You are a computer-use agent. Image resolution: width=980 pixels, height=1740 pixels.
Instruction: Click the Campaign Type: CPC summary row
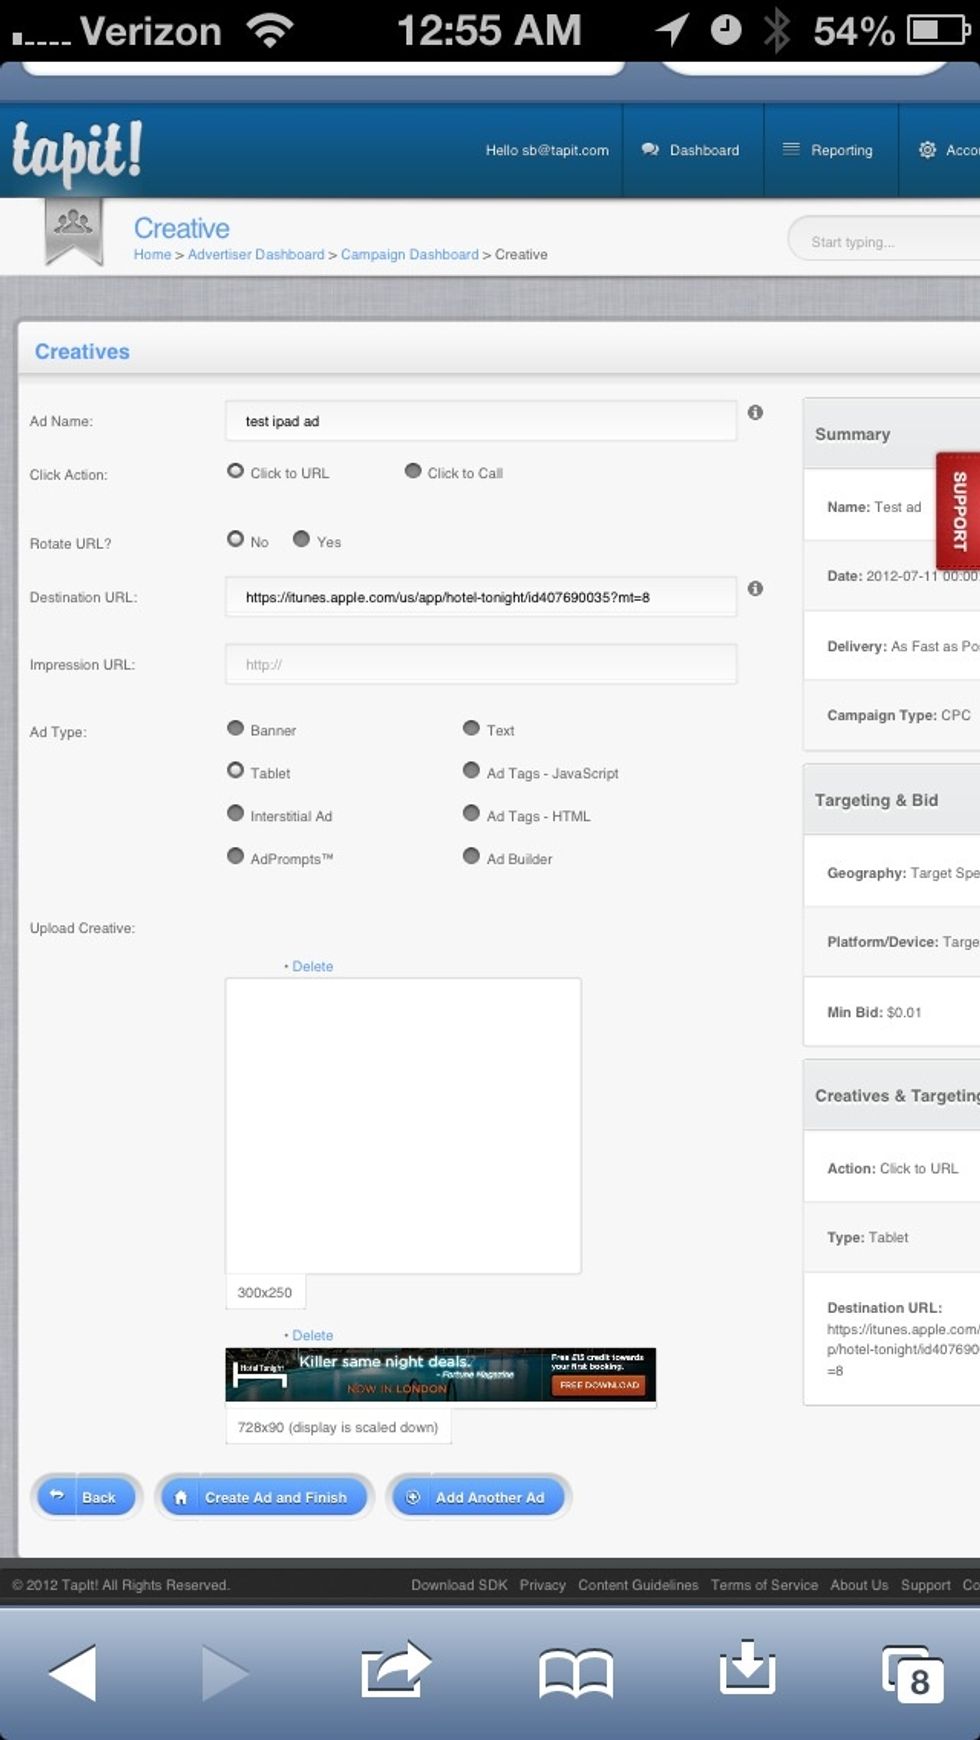892,715
